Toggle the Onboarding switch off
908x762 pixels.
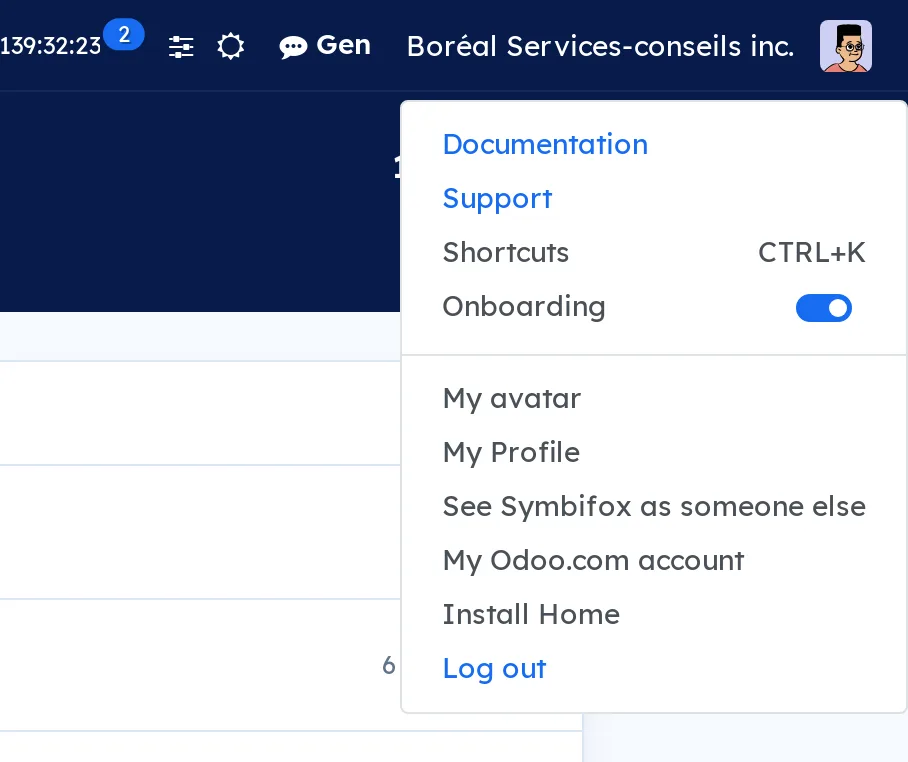pos(823,308)
